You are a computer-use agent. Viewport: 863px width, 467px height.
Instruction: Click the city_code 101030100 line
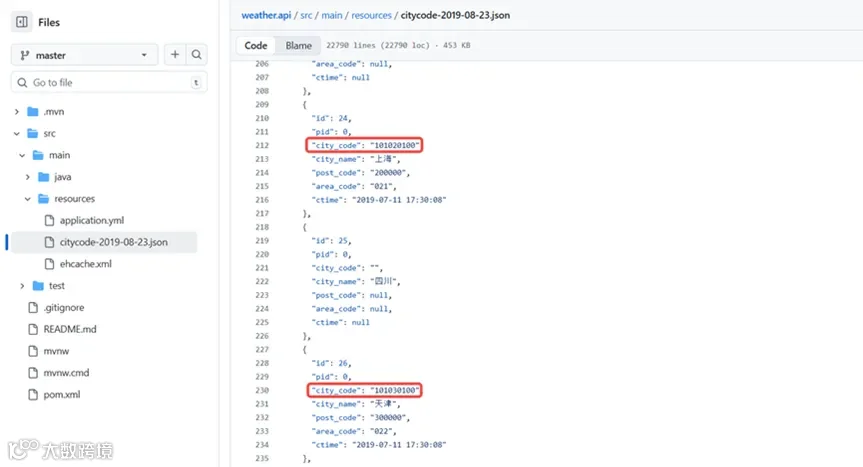(364, 390)
